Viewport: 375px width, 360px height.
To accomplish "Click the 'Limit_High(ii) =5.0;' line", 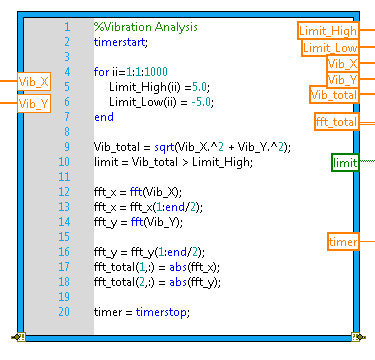I will point(159,87).
